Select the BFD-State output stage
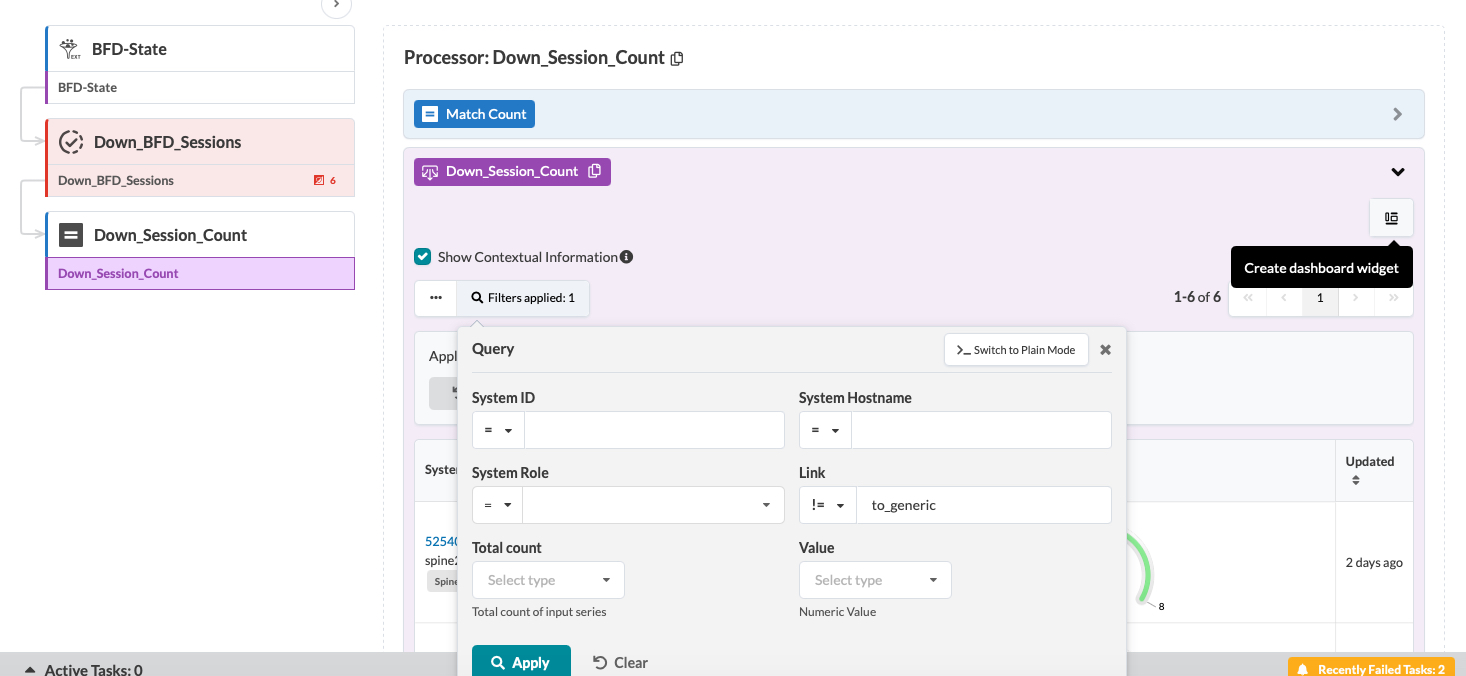Screen dimensions: 1466x676 pos(200,88)
